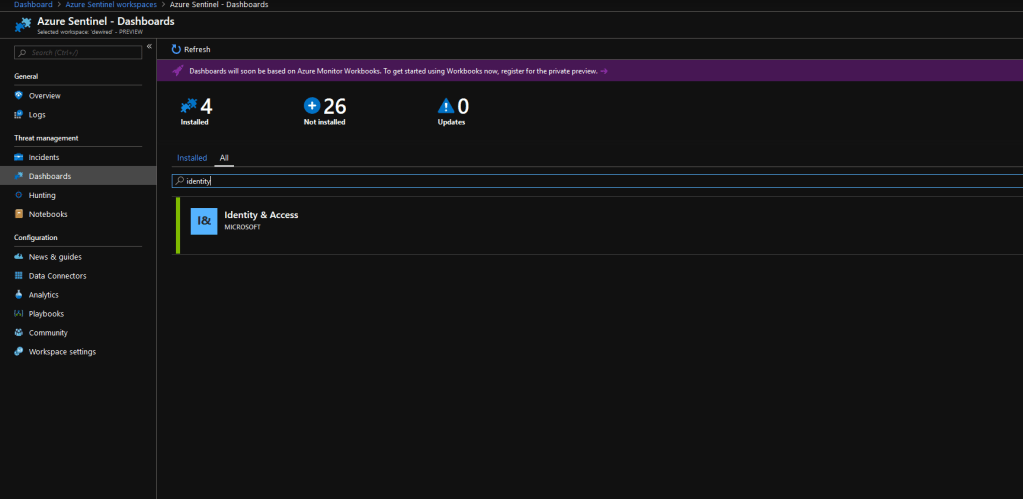Open Workspace settings icon
The width and height of the screenshot is (1023, 499).
click(19, 352)
